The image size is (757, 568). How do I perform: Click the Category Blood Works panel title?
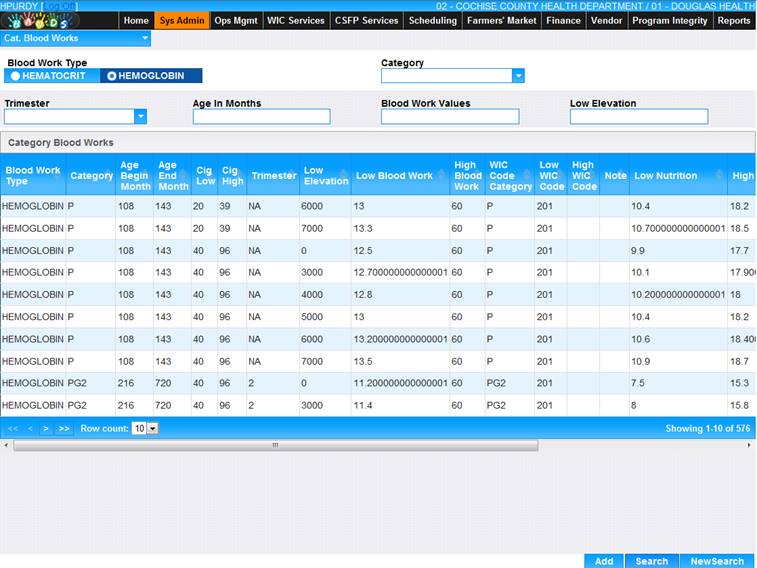click(61, 143)
